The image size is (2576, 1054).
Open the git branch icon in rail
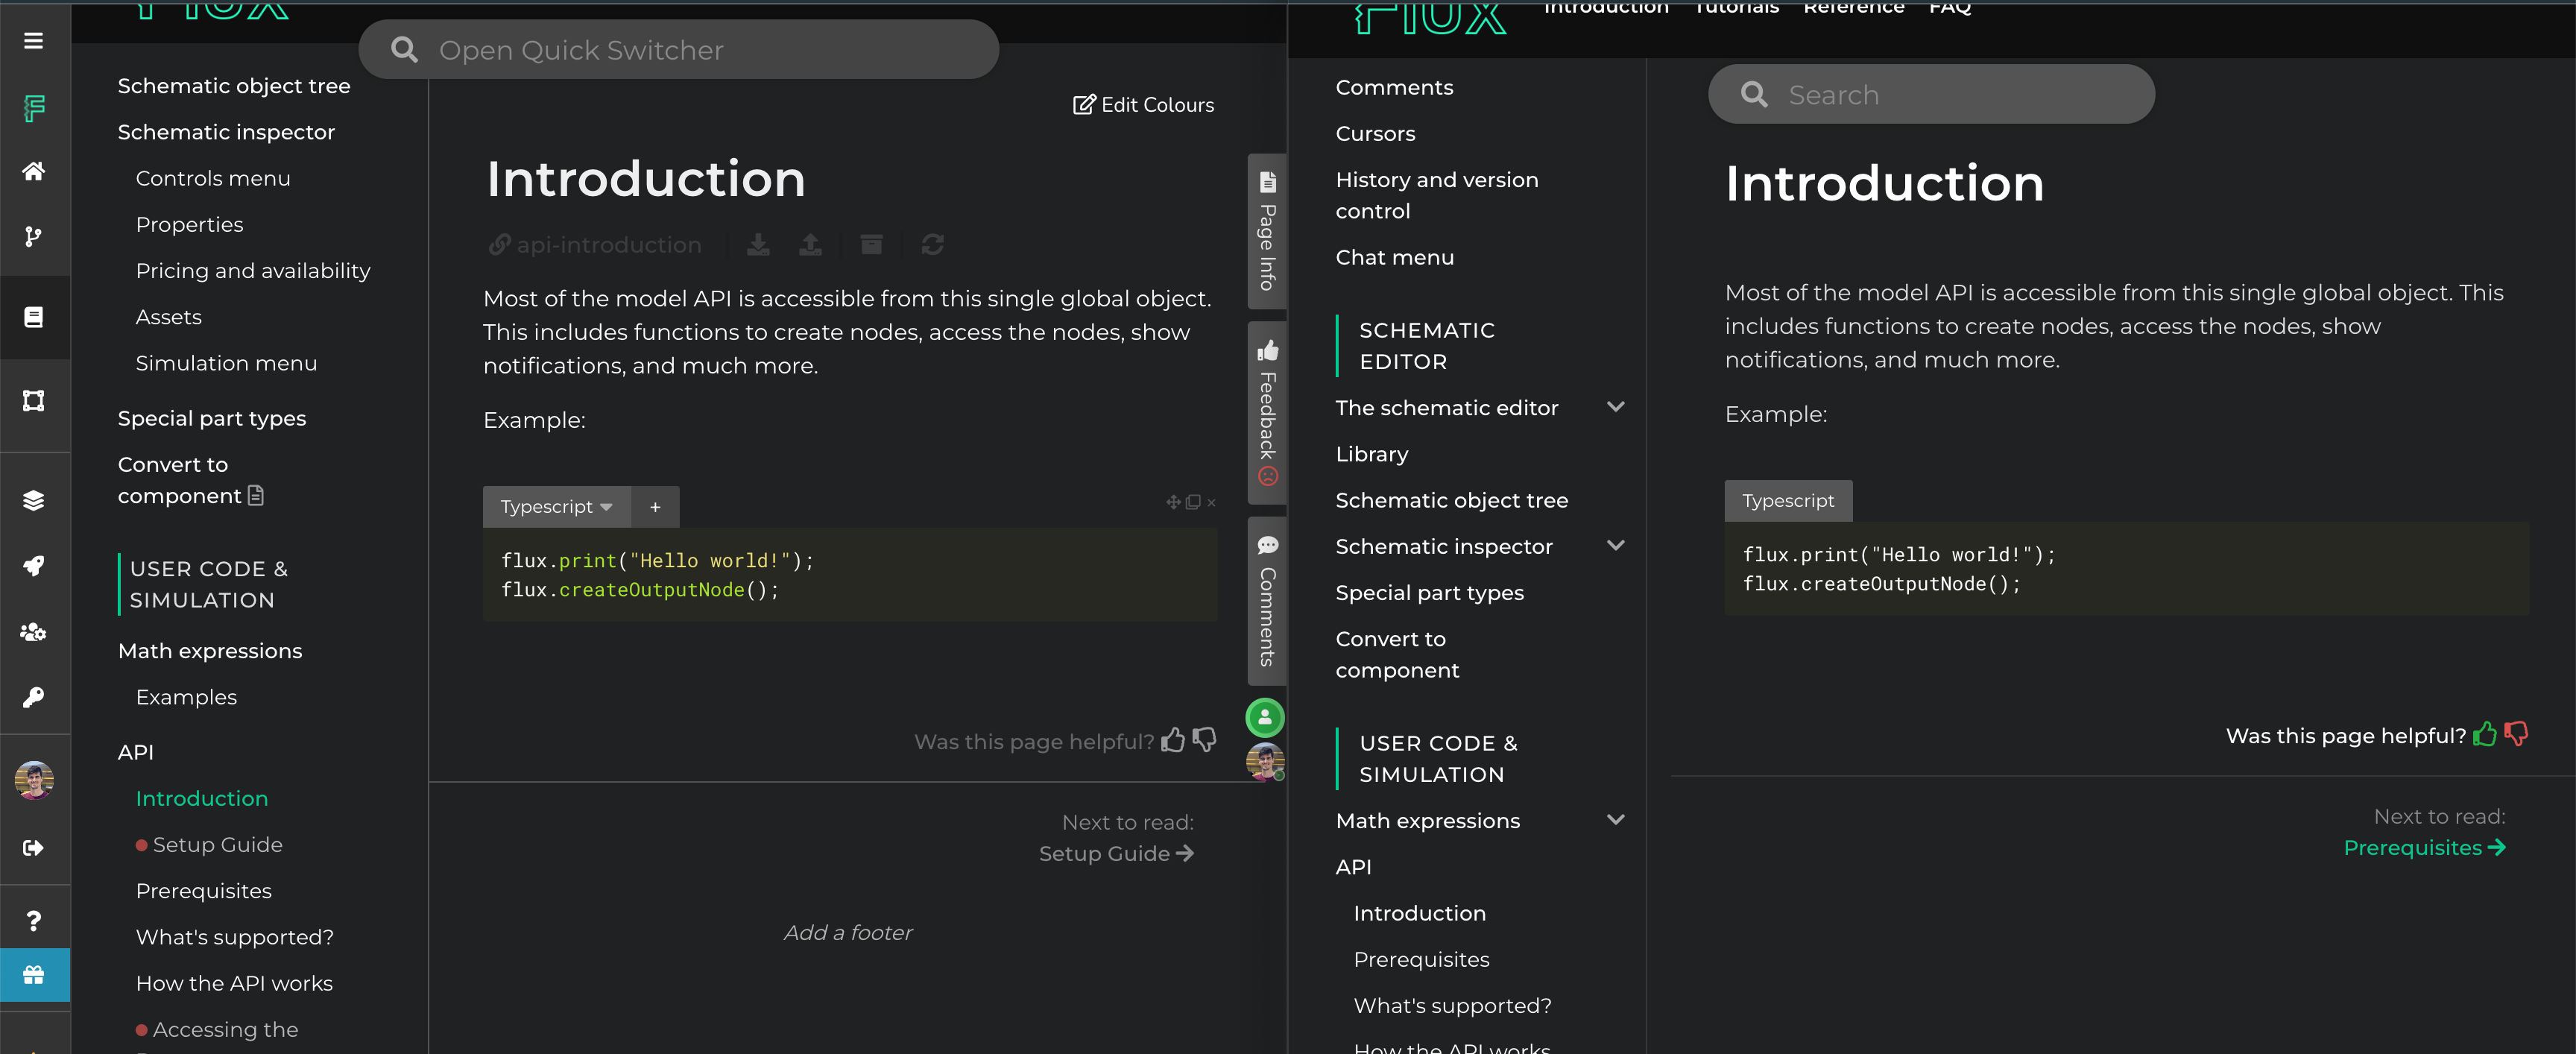[33, 236]
